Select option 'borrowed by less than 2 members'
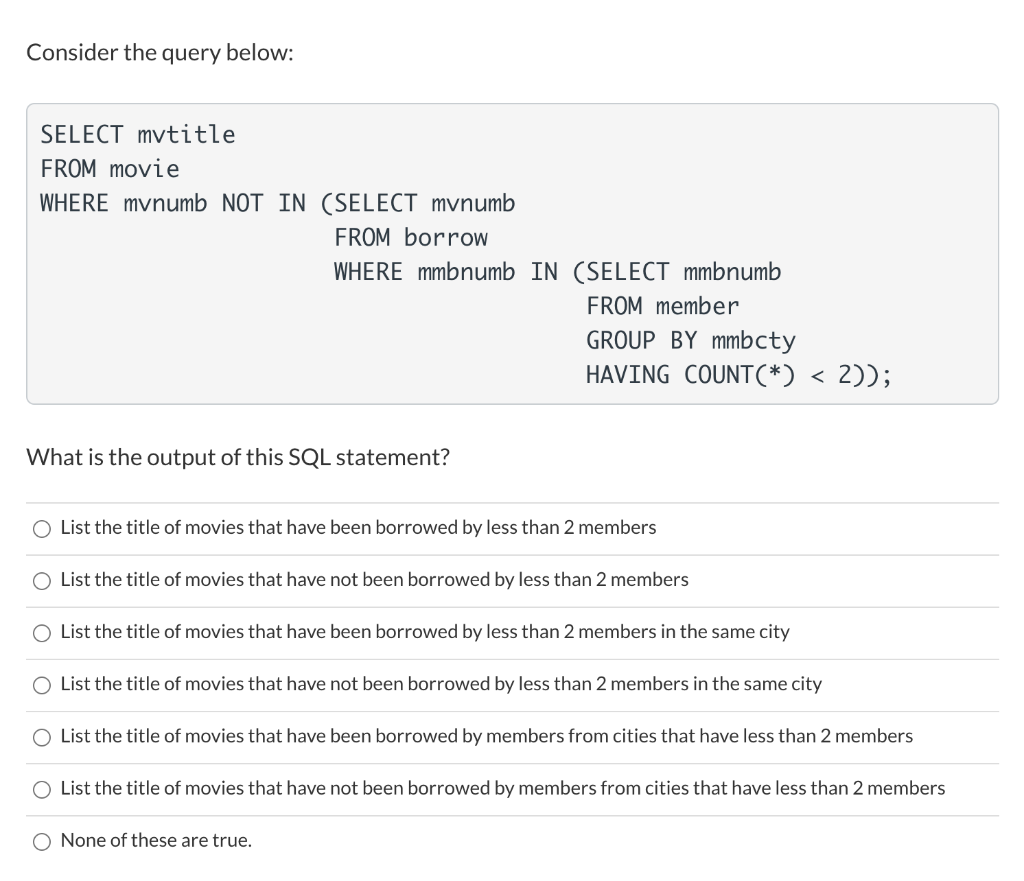The image size is (1024, 881). coord(358,527)
